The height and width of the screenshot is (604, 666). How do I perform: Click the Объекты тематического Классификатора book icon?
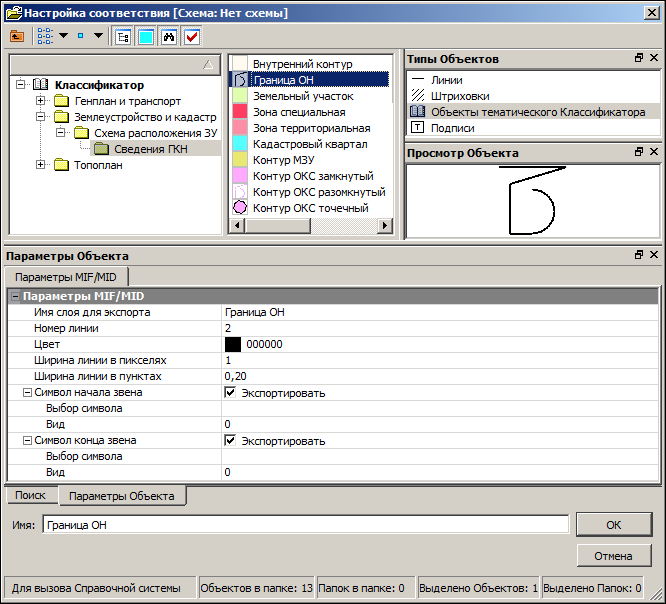pos(418,111)
